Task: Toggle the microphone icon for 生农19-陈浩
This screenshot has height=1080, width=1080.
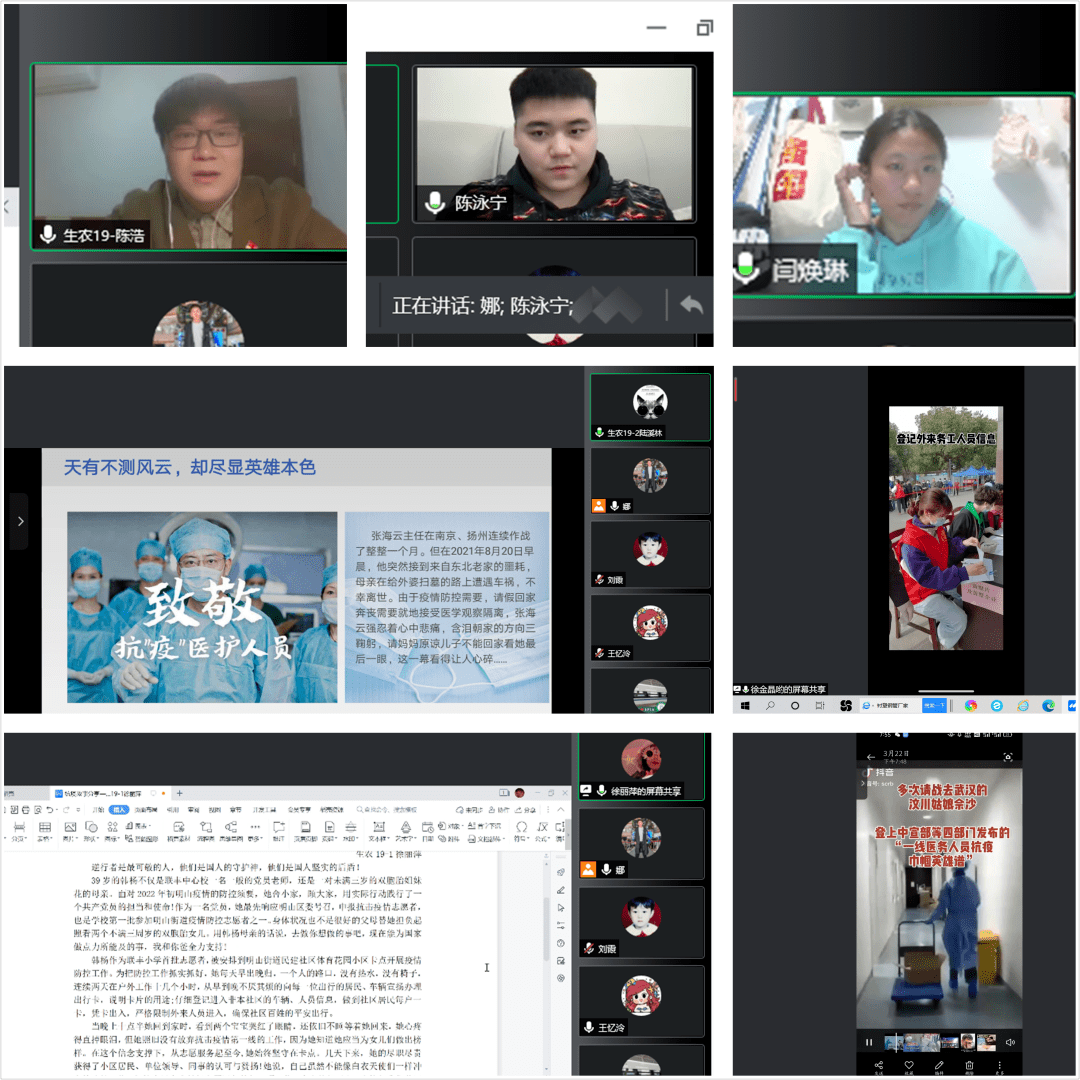Action: [48, 235]
